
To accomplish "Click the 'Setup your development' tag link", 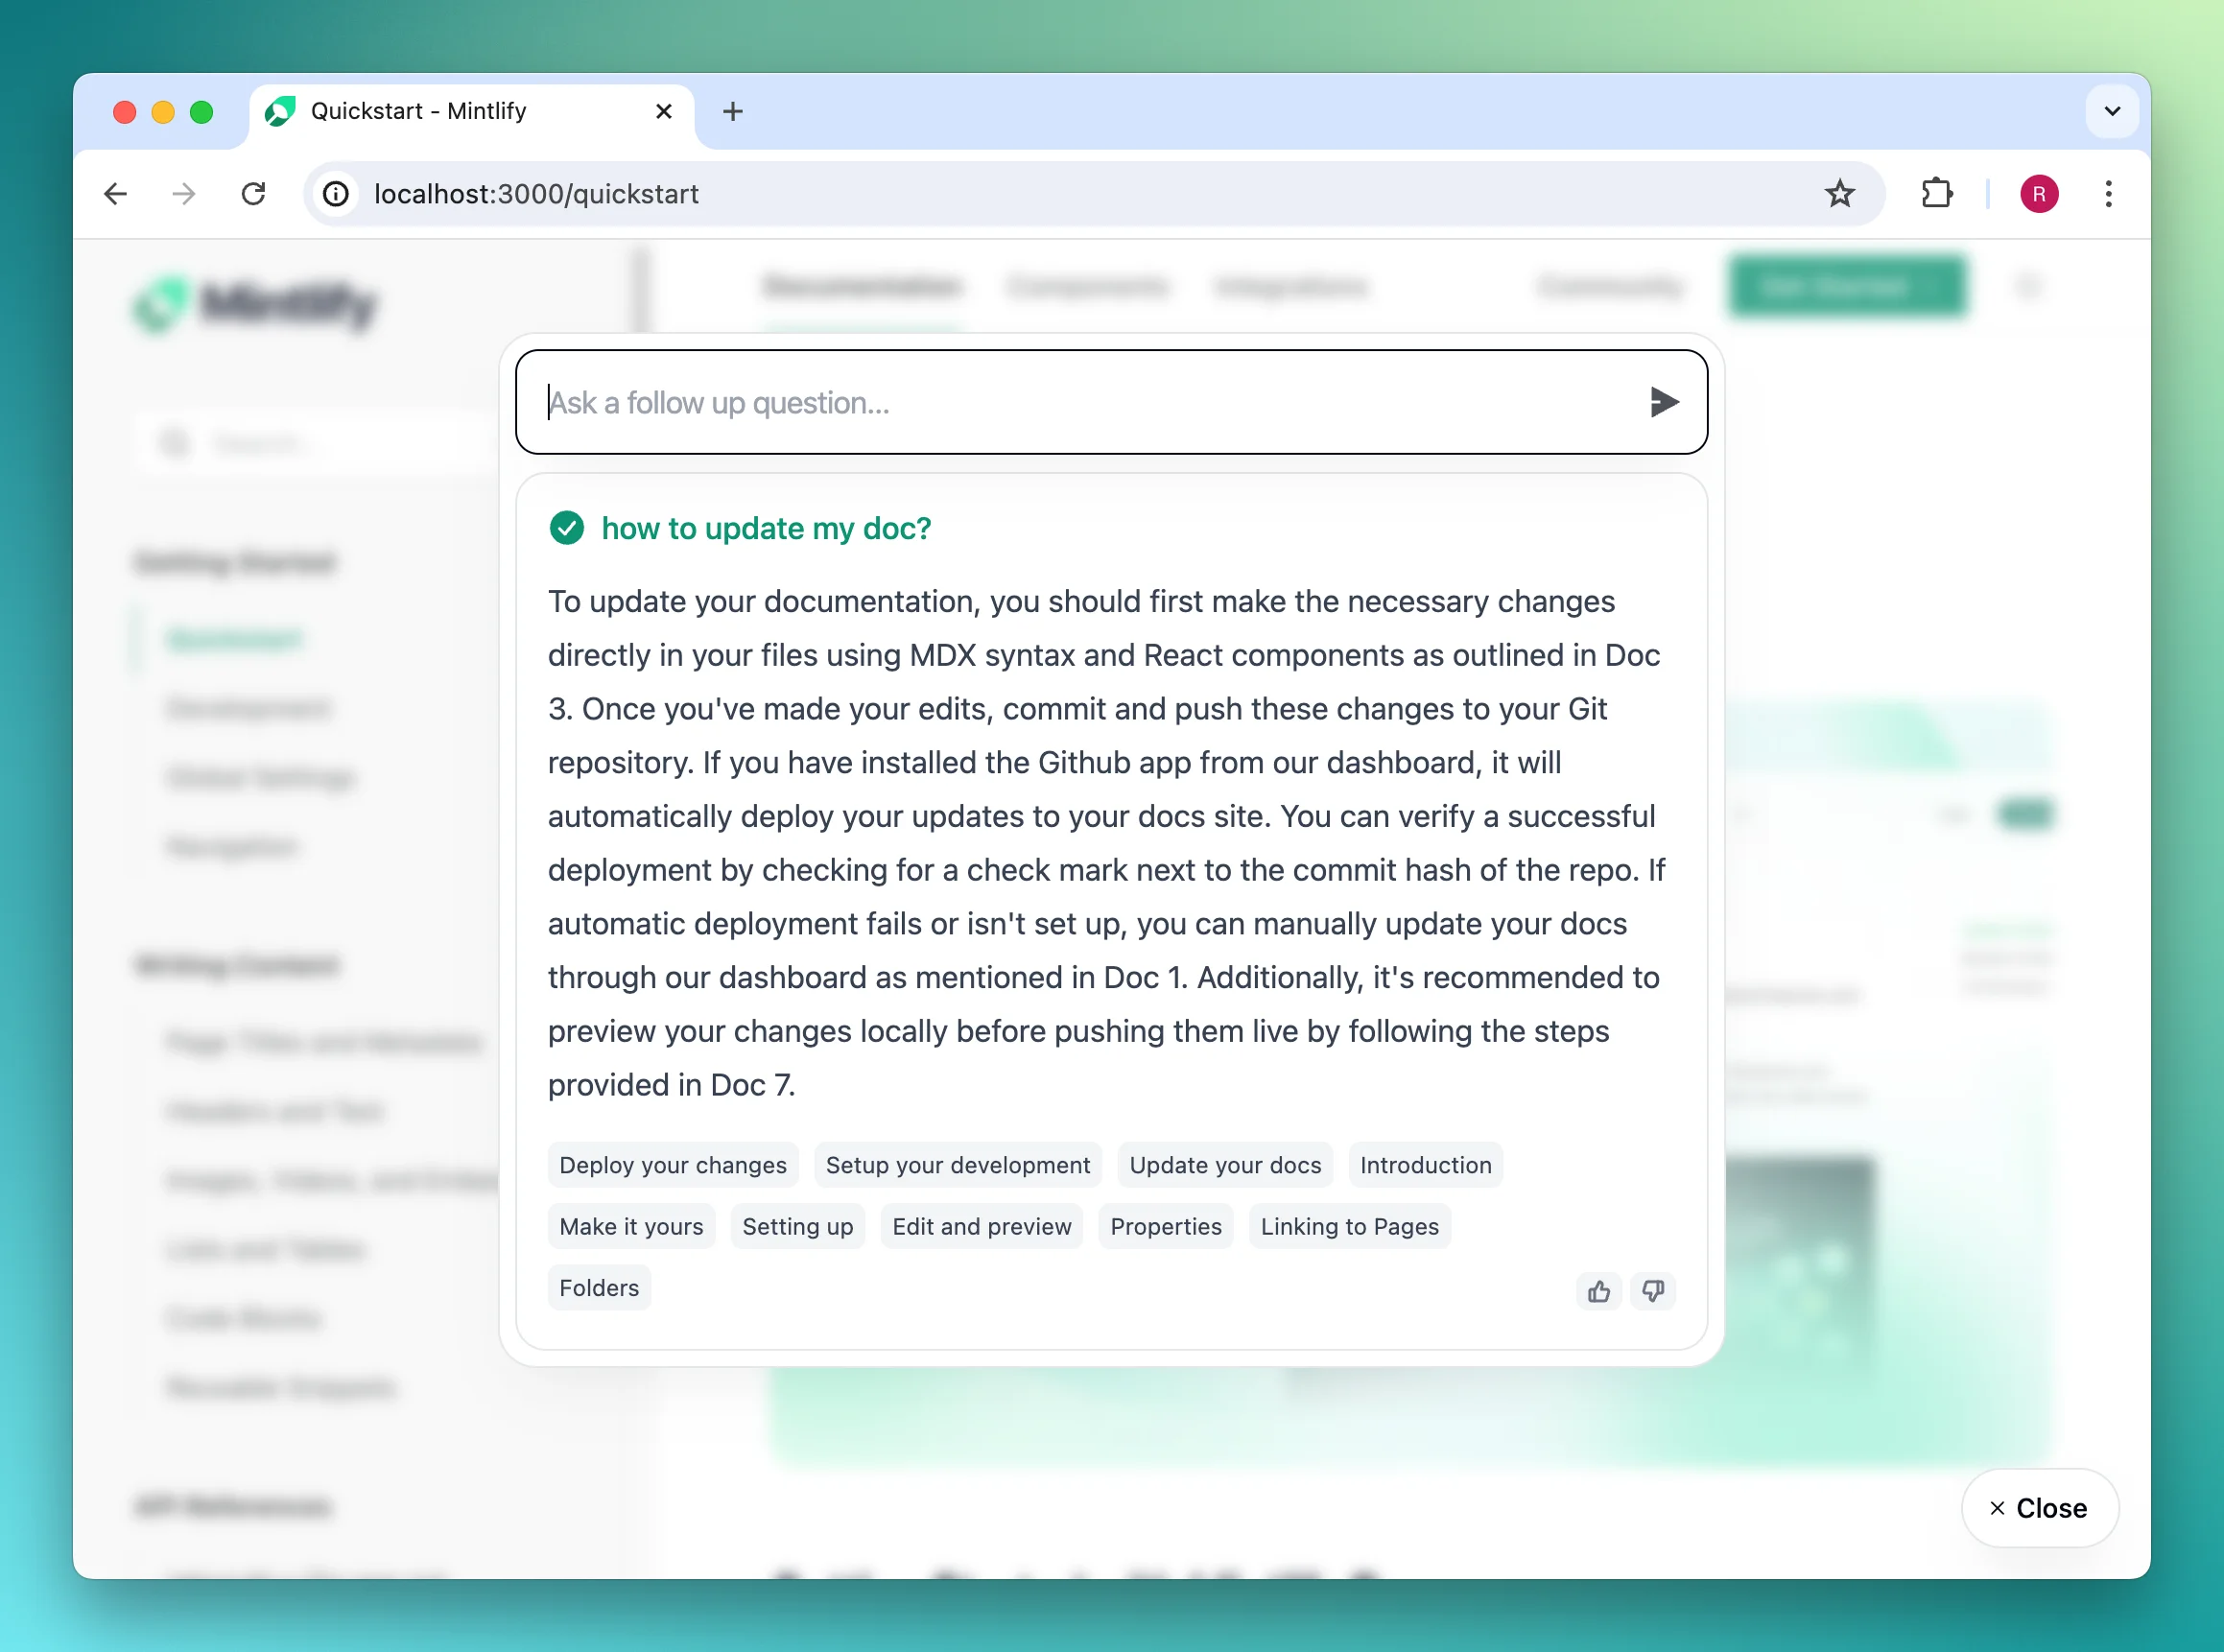I will (x=958, y=1165).
